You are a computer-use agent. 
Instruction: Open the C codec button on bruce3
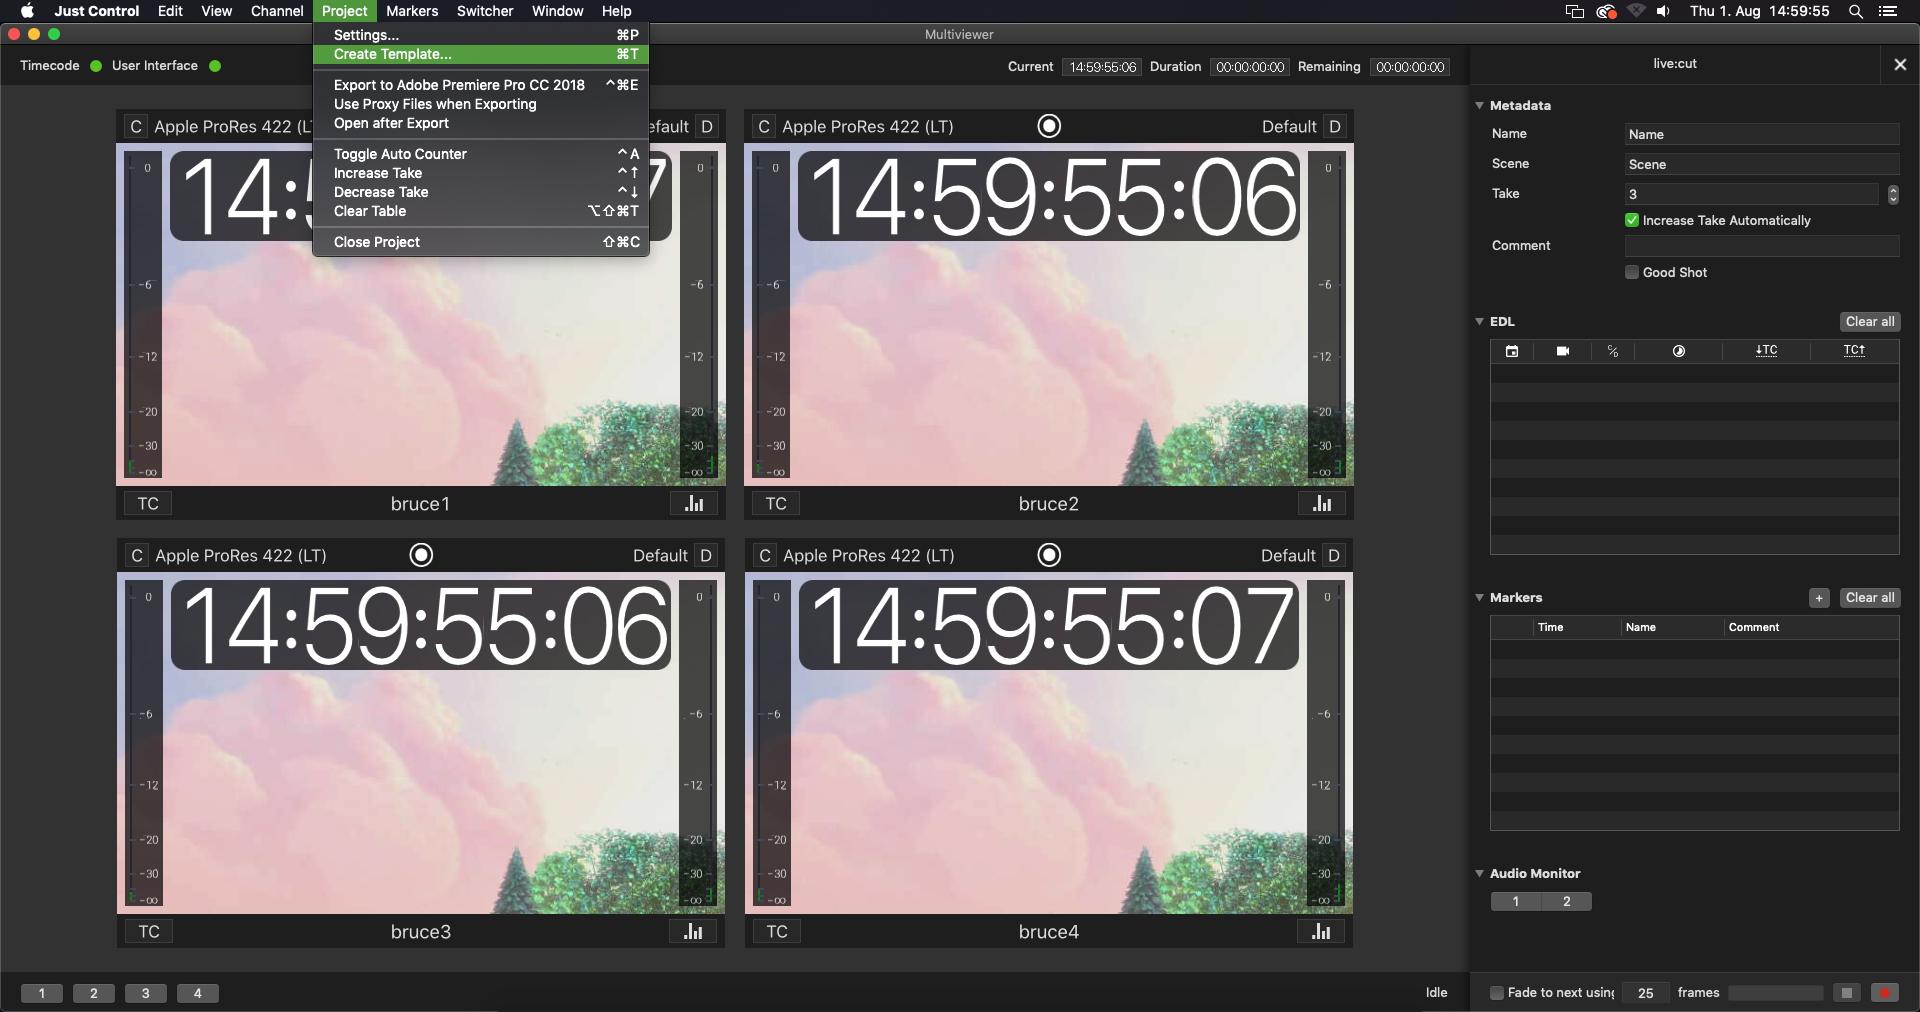[137, 555]
